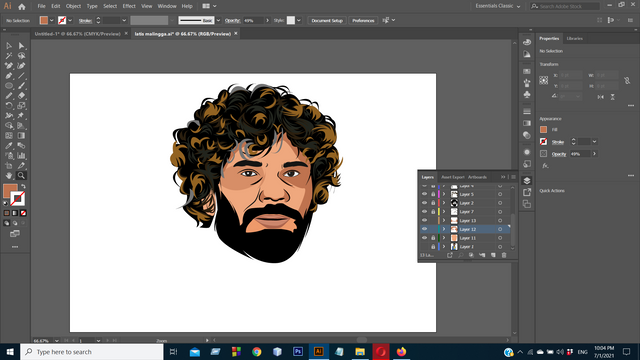Screen dimensions: 640x360
Task: Open Essentials Classic workspace dropdown
Action: pyautogui.click(x=498, y=6)
